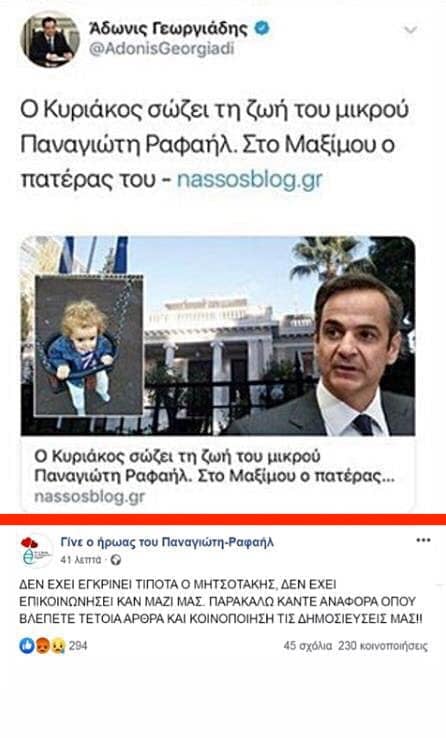Follow the nassosblog.gr link in tweet text

pos(249,179)
